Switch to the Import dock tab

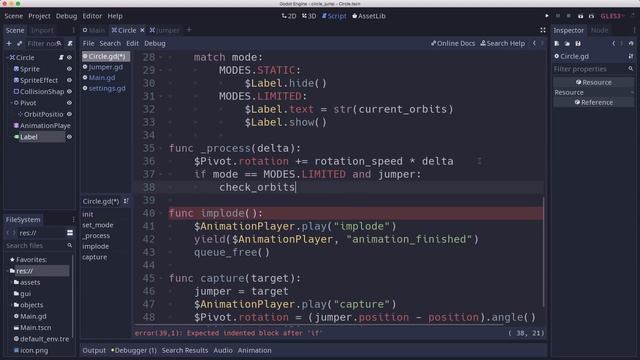(x=42, y=30)
